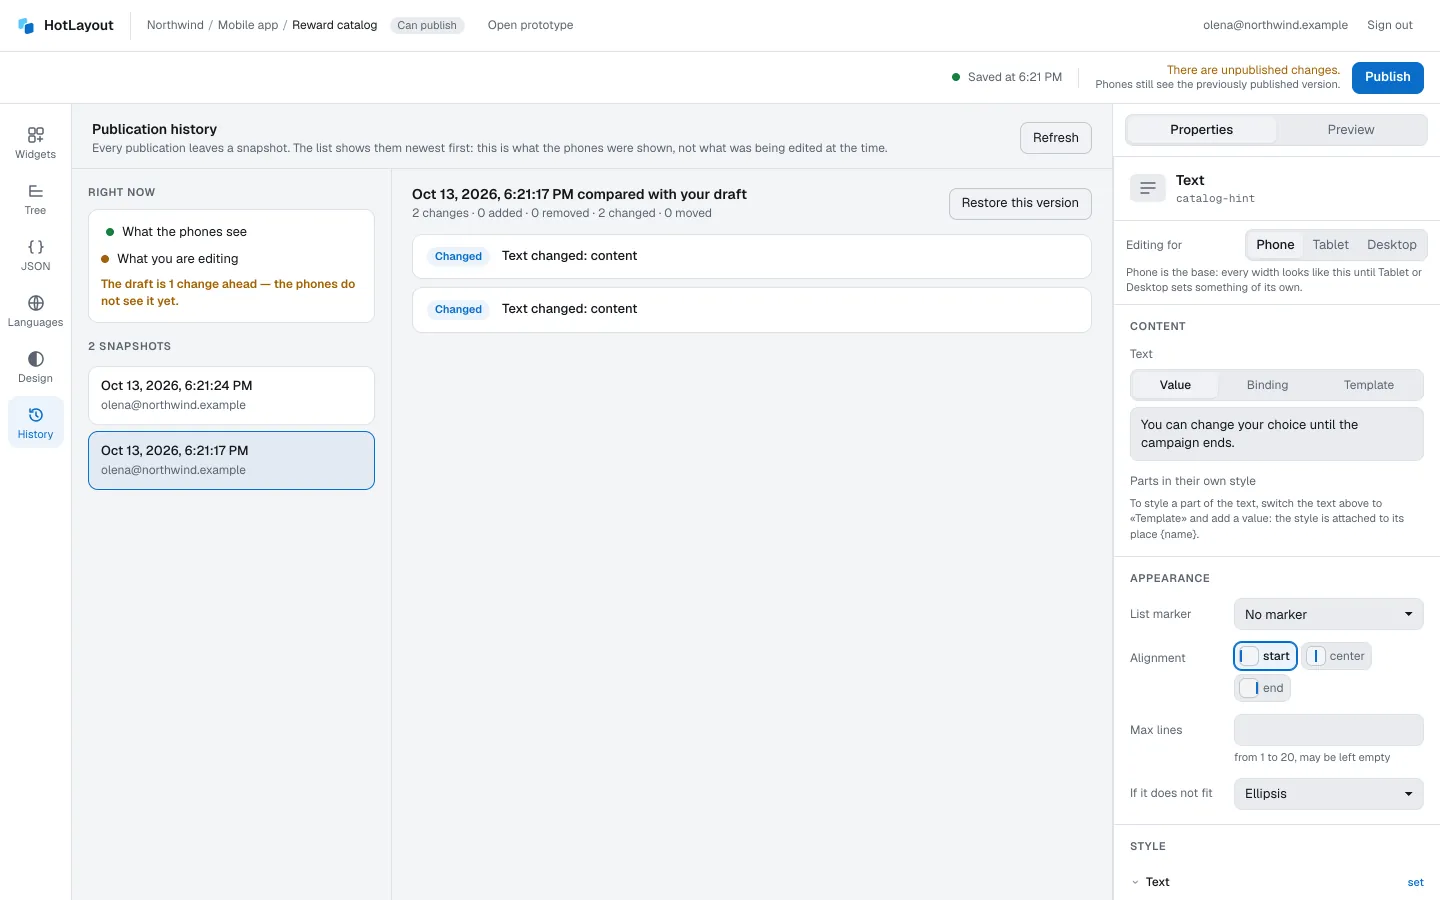
Task: Switch to the Preview tab
Action: point(1350,130)
